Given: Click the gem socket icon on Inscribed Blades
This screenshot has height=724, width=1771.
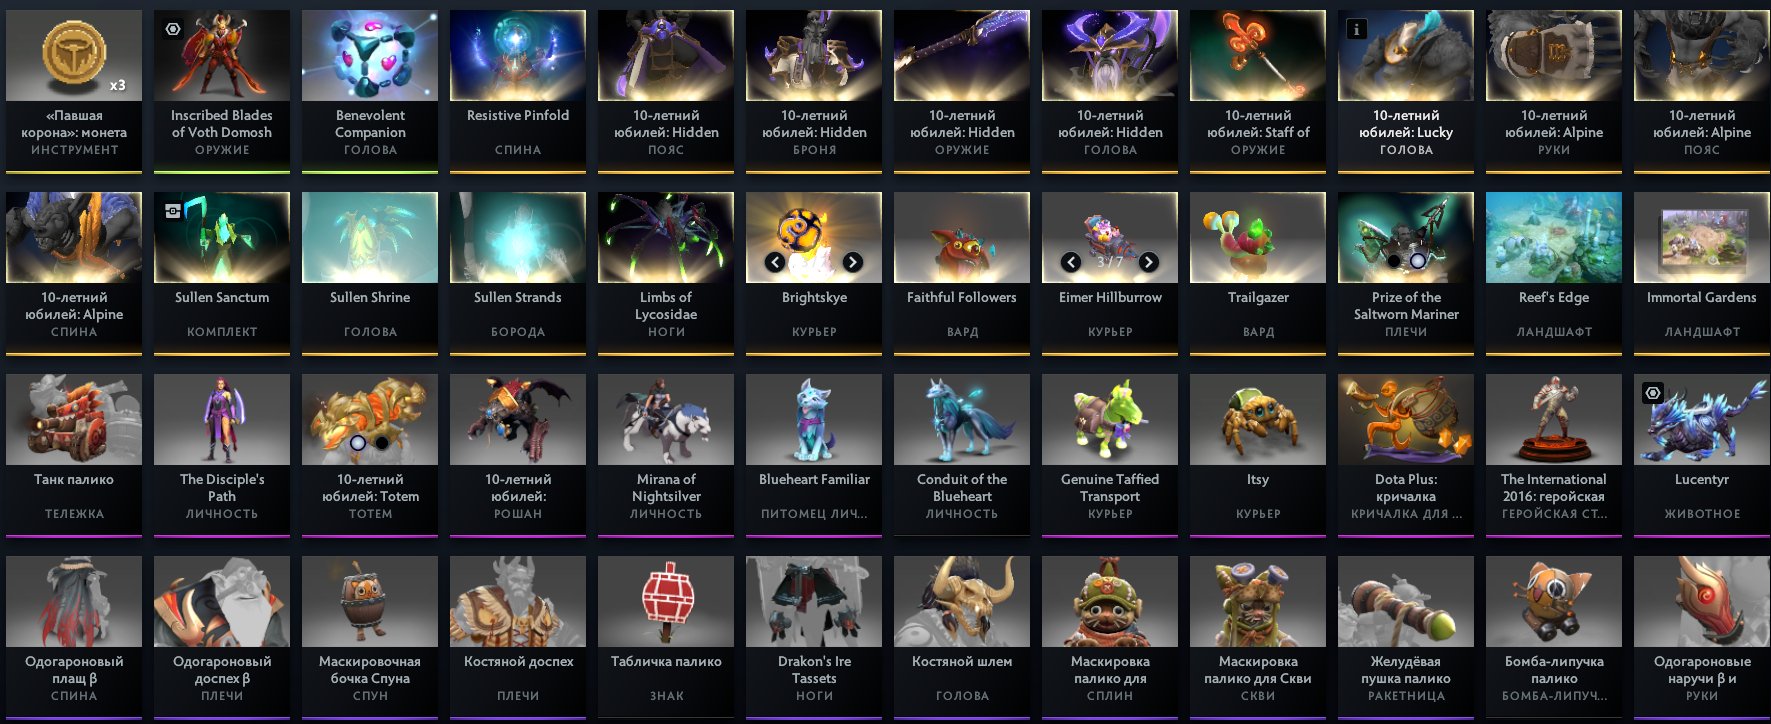Looking at the screenshot, I should (x=173, y=30).
